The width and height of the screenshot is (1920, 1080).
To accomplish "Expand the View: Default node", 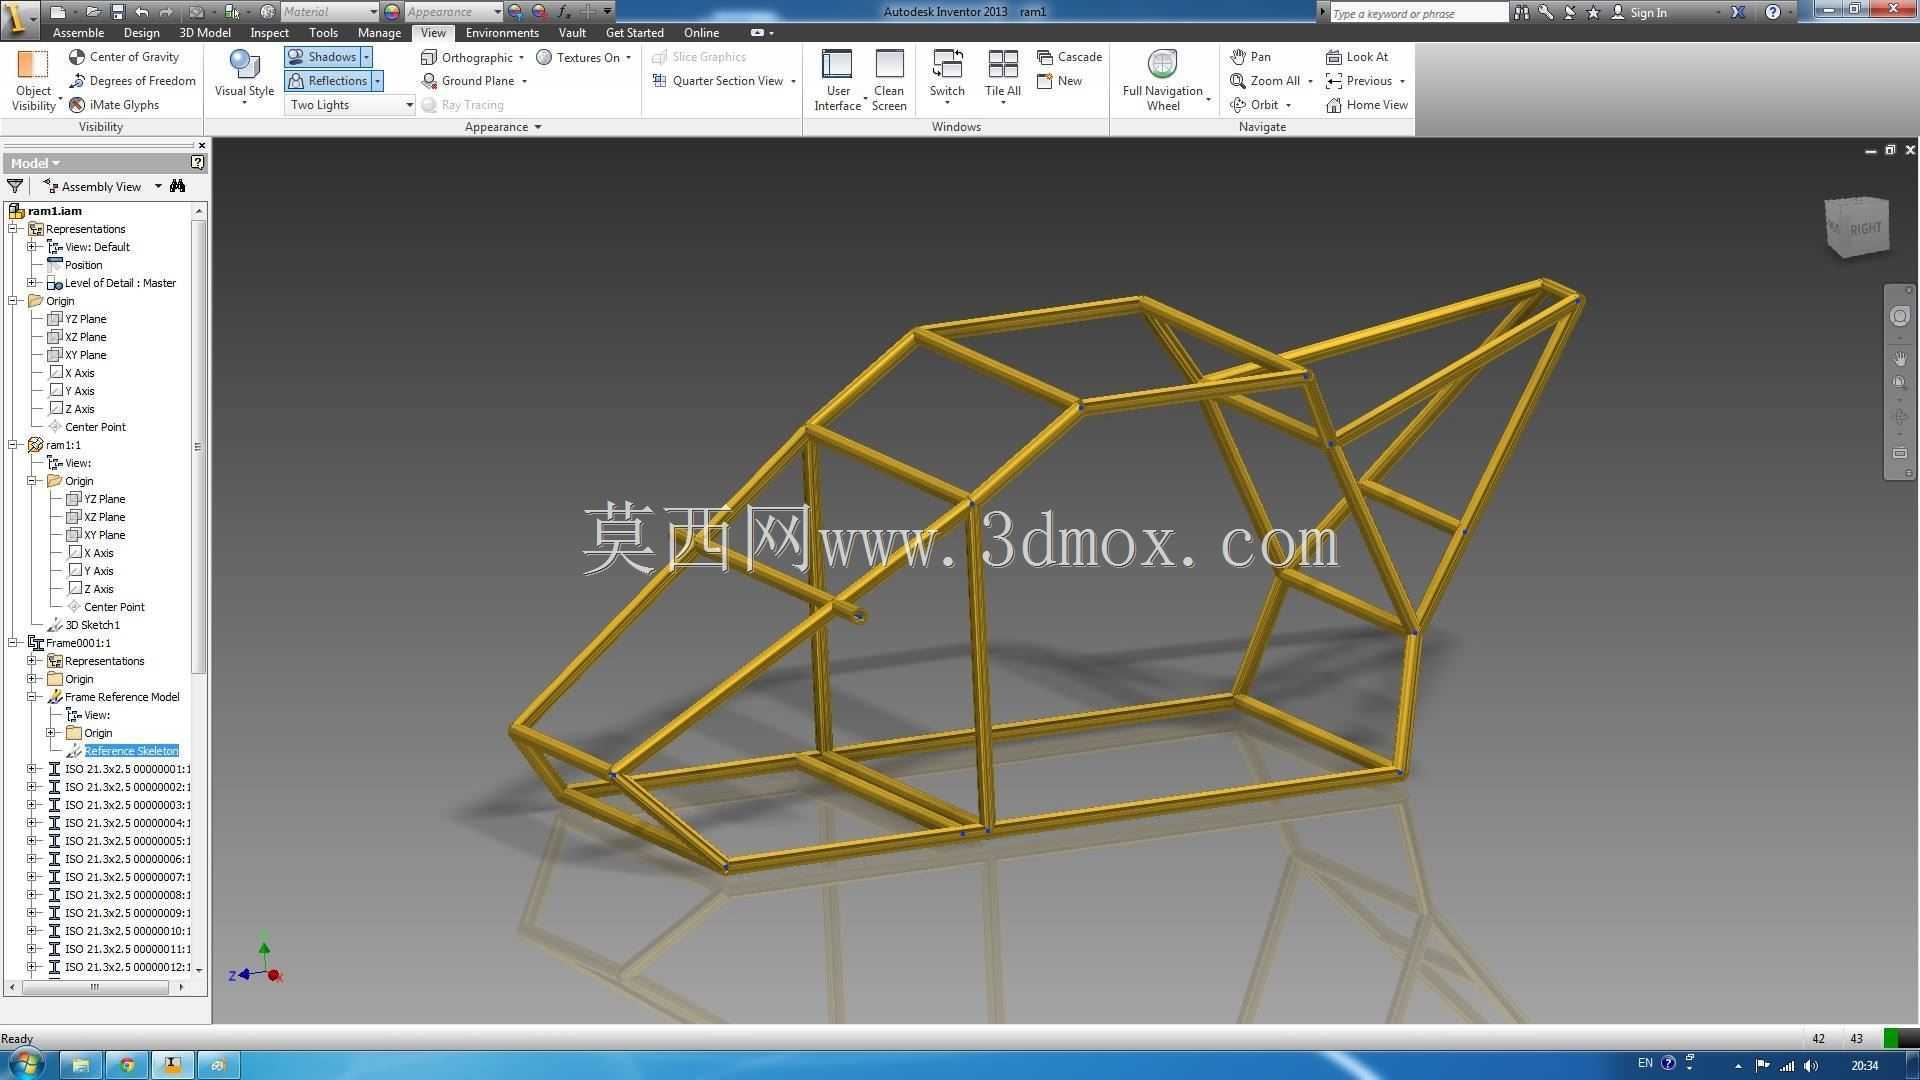I will [32, 247].
